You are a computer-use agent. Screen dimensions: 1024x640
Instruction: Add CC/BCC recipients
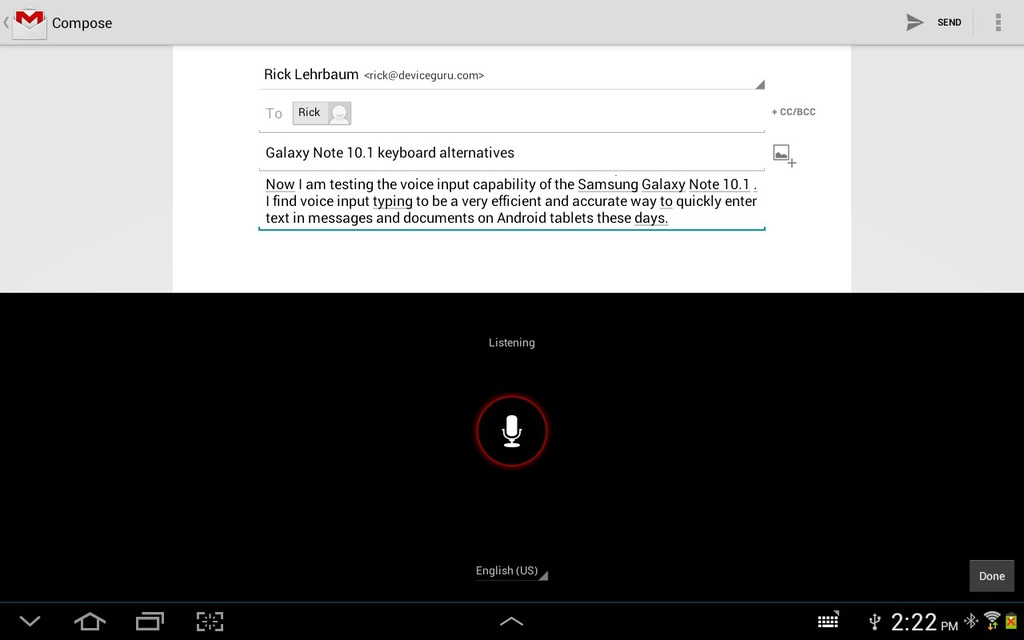pyautogui.click(x=793, y=112)
